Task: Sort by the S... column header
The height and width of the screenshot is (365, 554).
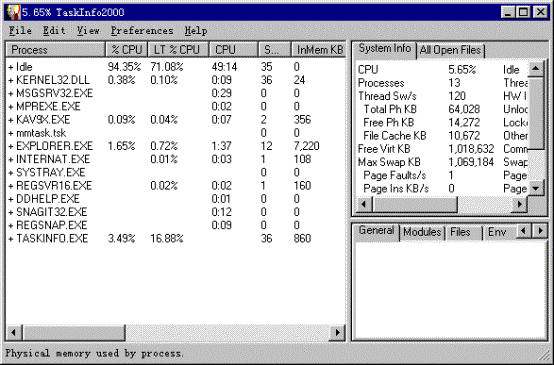Action: pyautogui.click(x=275, y=50)
